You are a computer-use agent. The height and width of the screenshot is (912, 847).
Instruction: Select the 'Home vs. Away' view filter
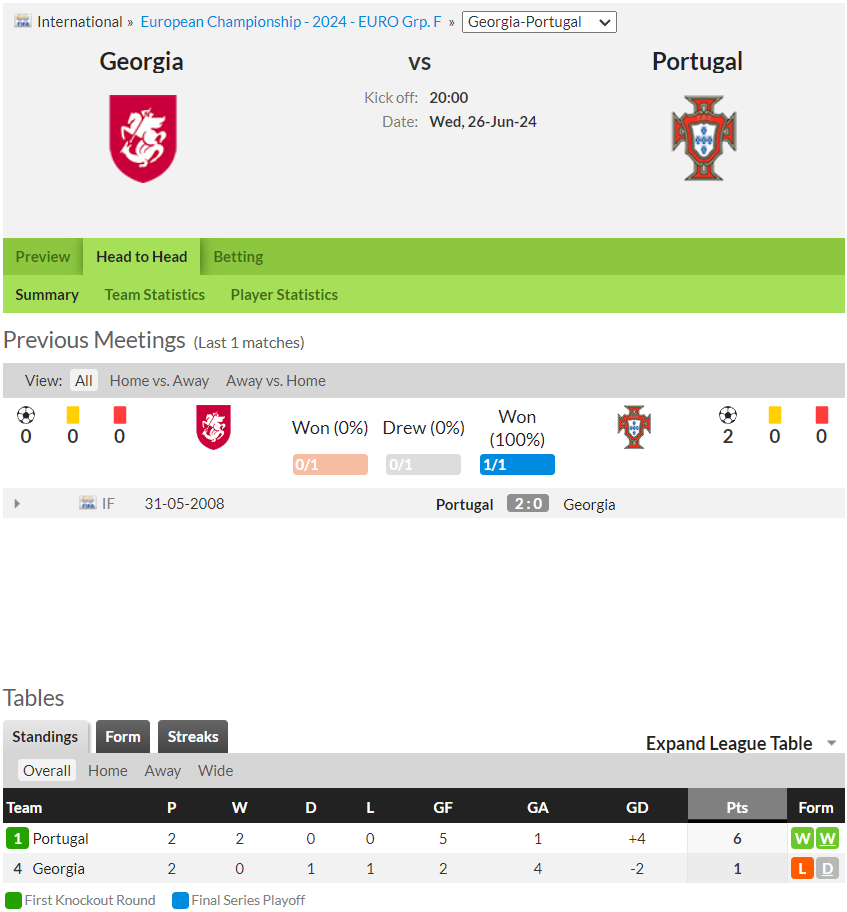coord(159,381)
